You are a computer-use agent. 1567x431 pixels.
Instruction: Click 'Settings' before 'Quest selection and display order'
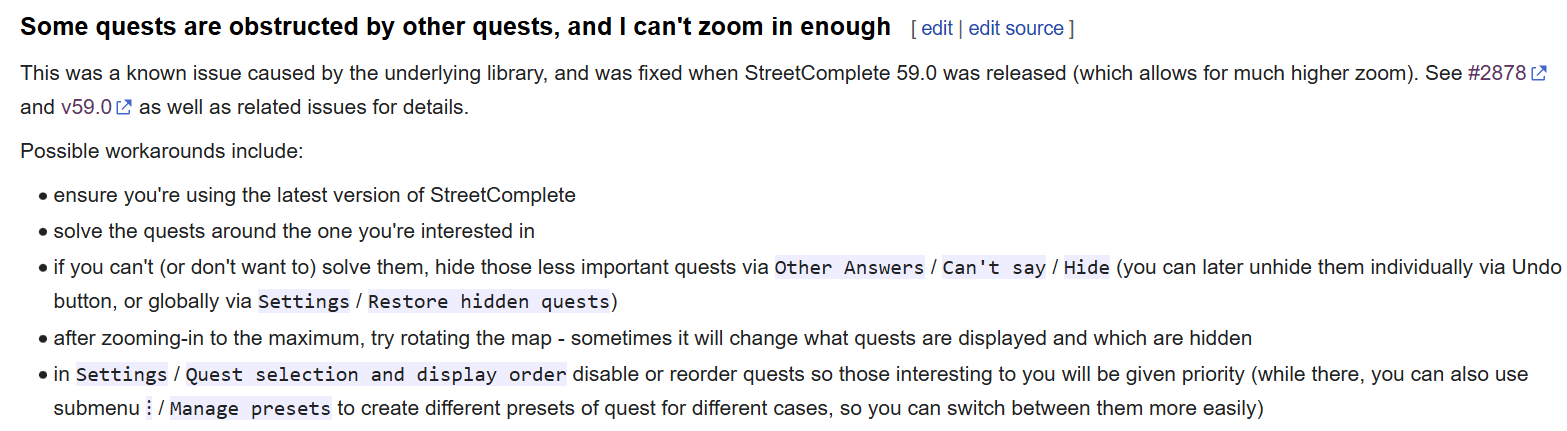(x=122, y=375)
